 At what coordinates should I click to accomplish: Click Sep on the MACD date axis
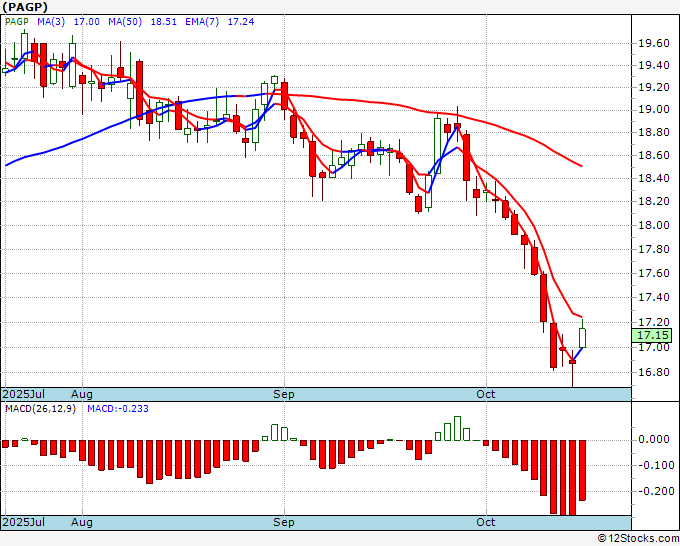(284, 522)
